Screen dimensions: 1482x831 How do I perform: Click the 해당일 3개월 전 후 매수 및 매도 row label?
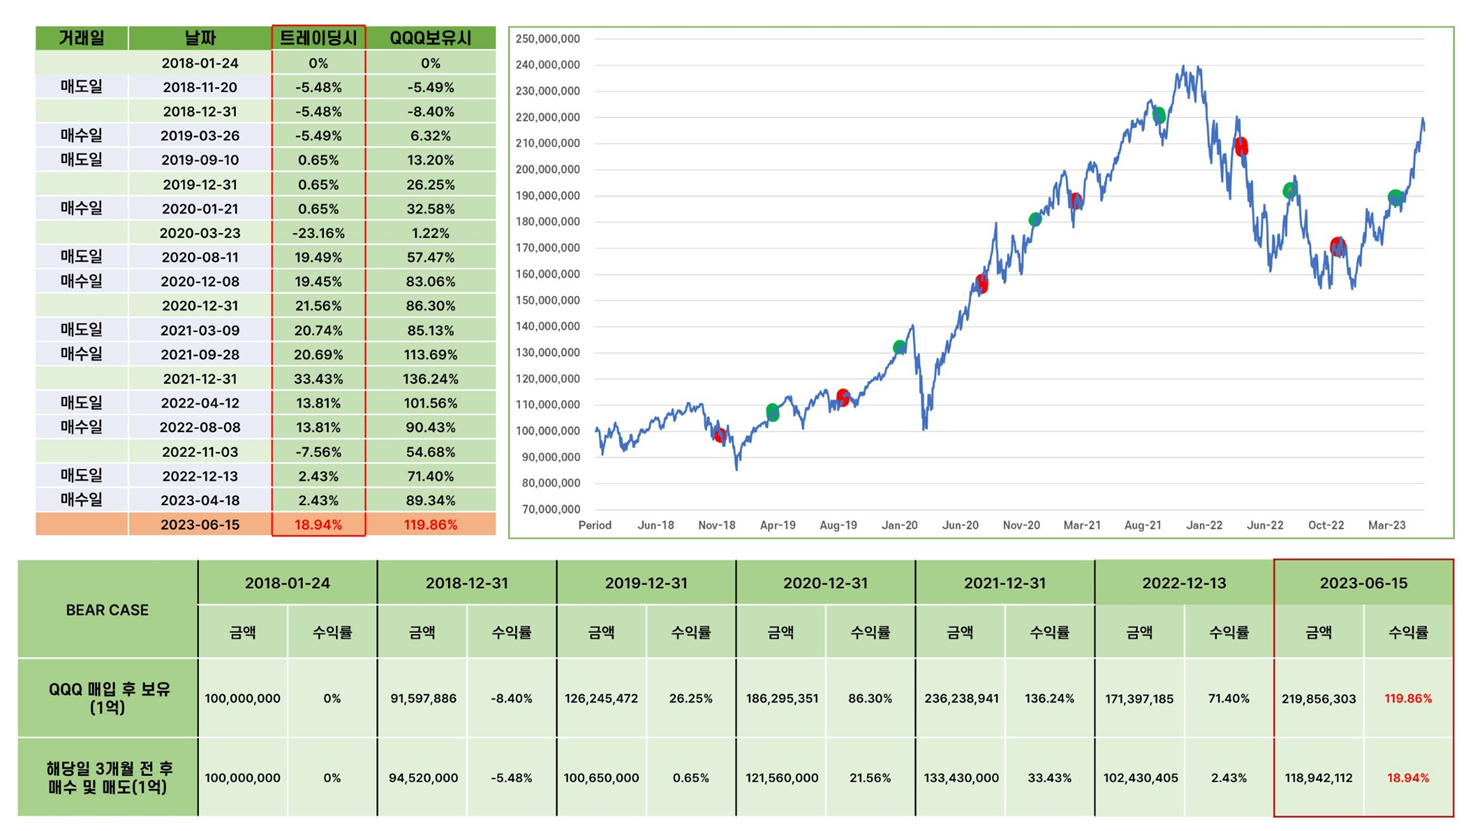[x=109, y=777]
